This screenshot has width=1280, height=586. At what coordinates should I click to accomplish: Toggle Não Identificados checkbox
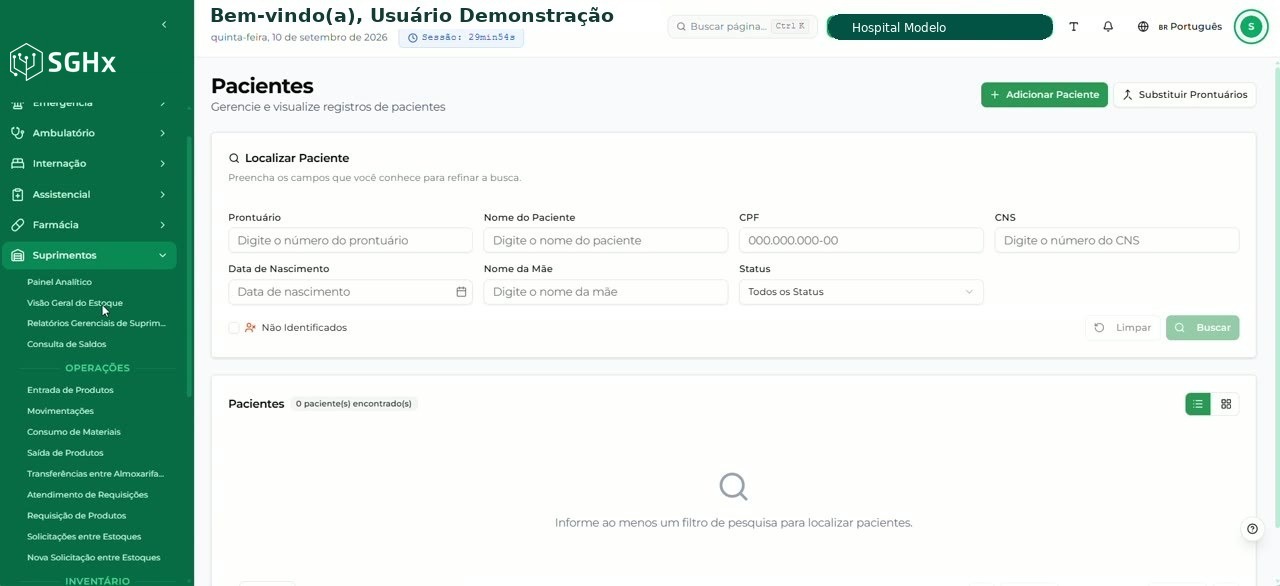pos(234,328)
